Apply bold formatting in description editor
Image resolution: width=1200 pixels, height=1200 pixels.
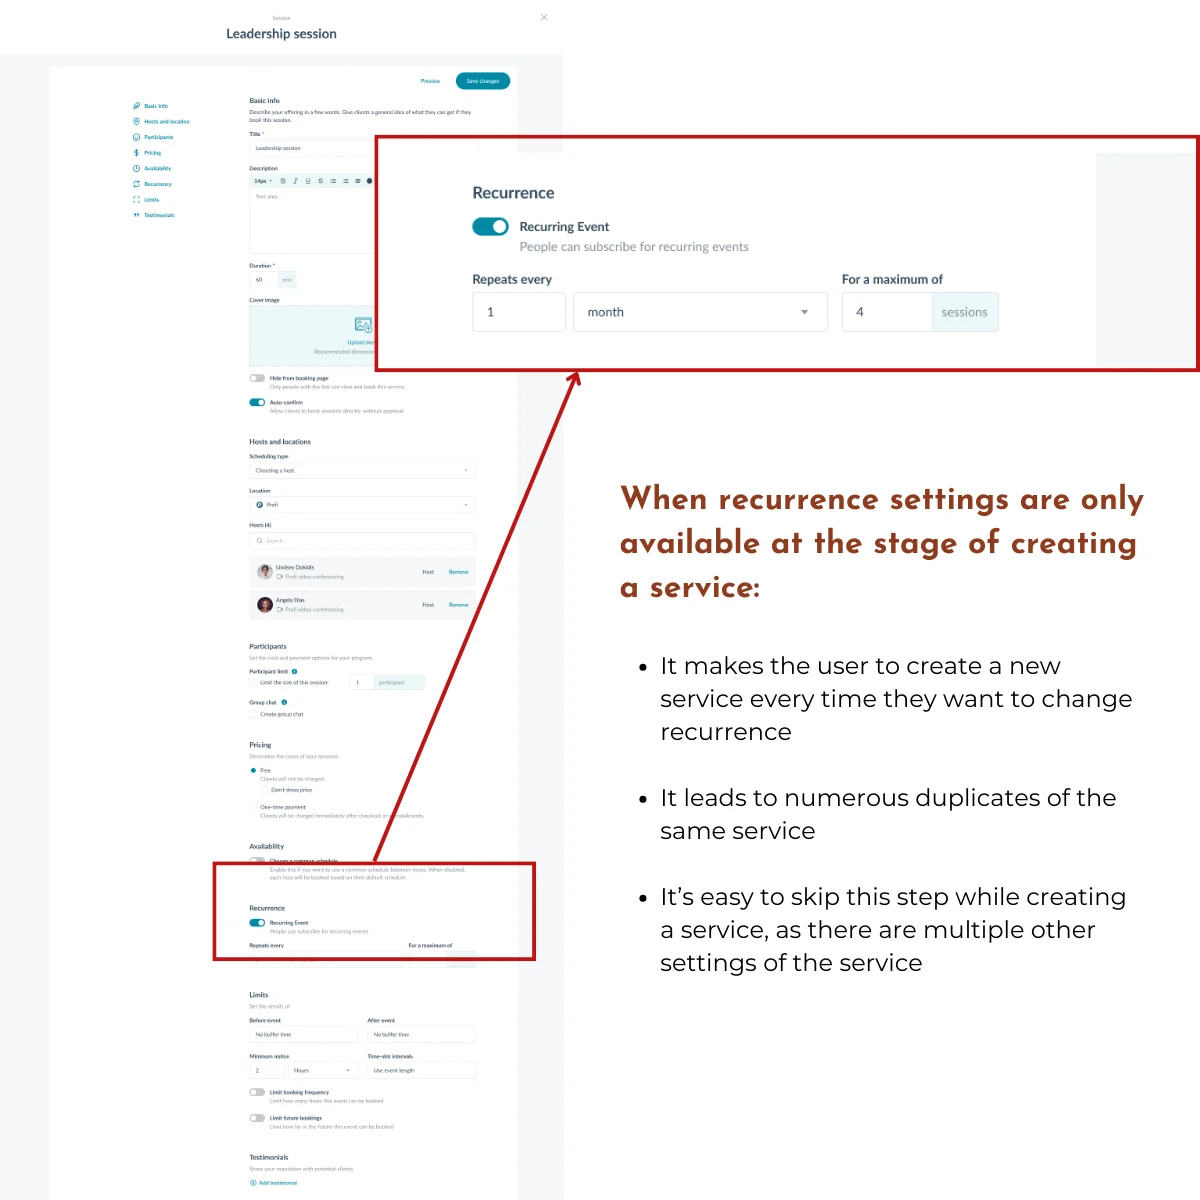pyautogui.click(x=282, y=181)
